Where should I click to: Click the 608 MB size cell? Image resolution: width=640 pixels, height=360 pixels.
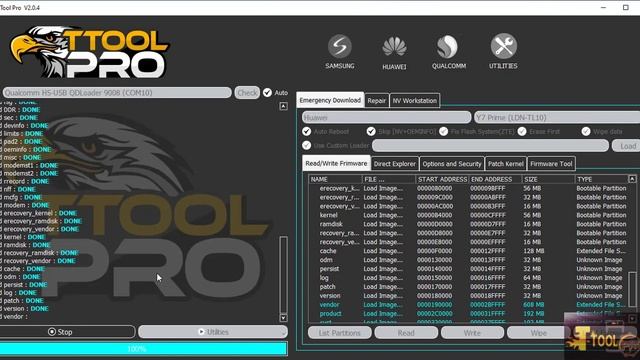click(x=533, y=305)
